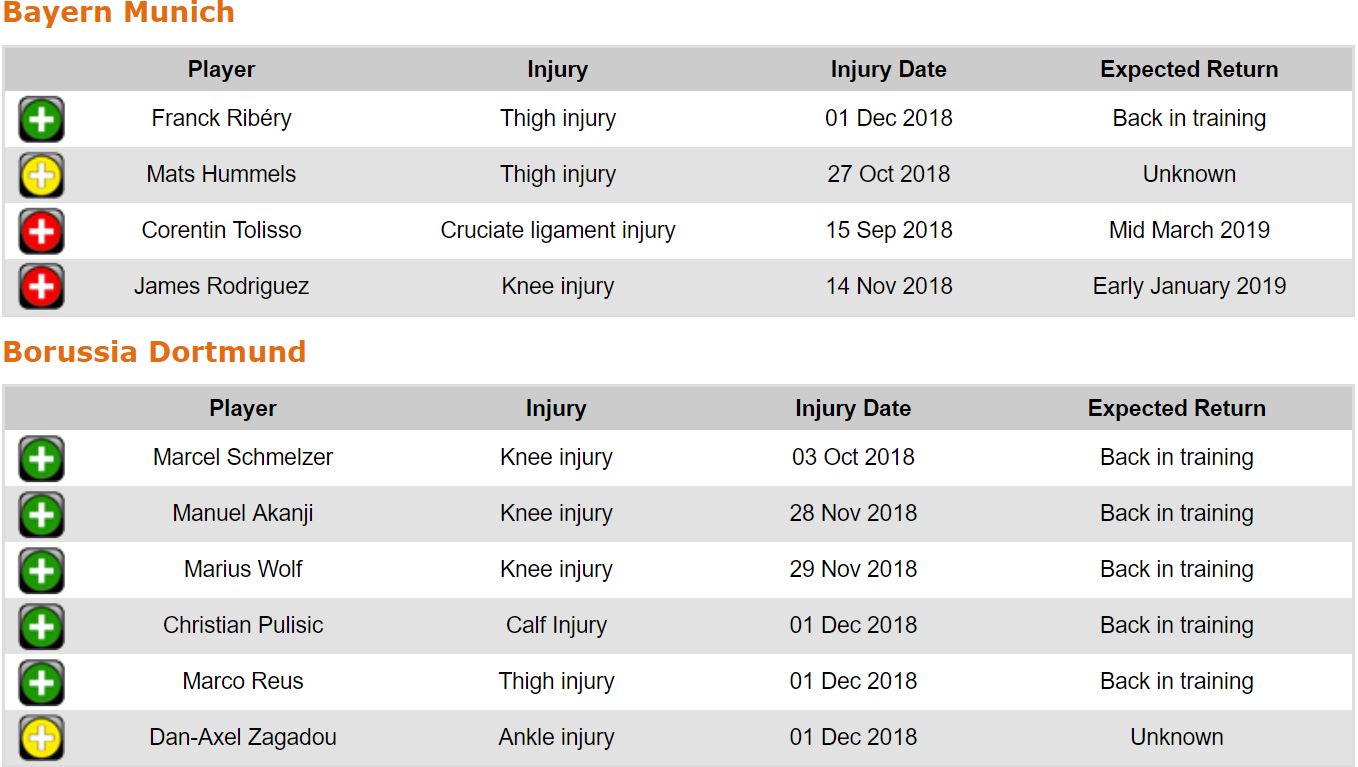
Task: Open the Borussia Dortmund team heading
Action: click(154, 352)
